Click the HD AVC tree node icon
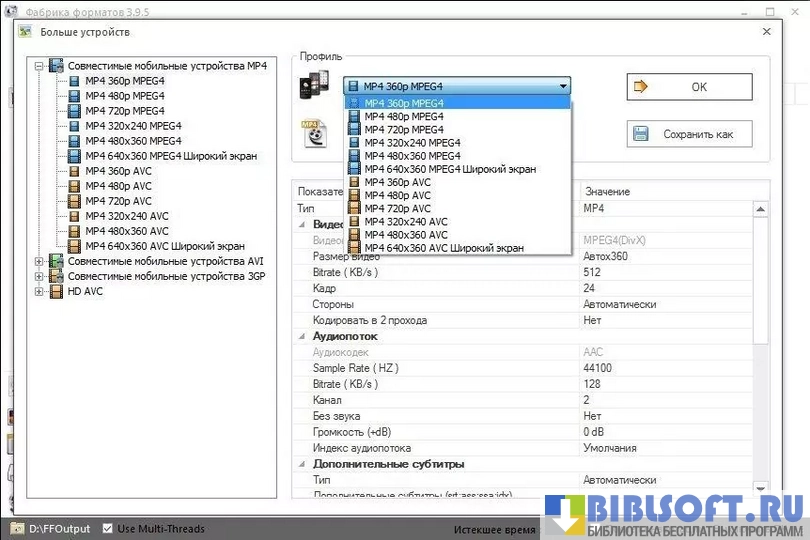Image resolution: width=810 pixels, height=540 pixels. pyautogui.click(x=56, y=291)
